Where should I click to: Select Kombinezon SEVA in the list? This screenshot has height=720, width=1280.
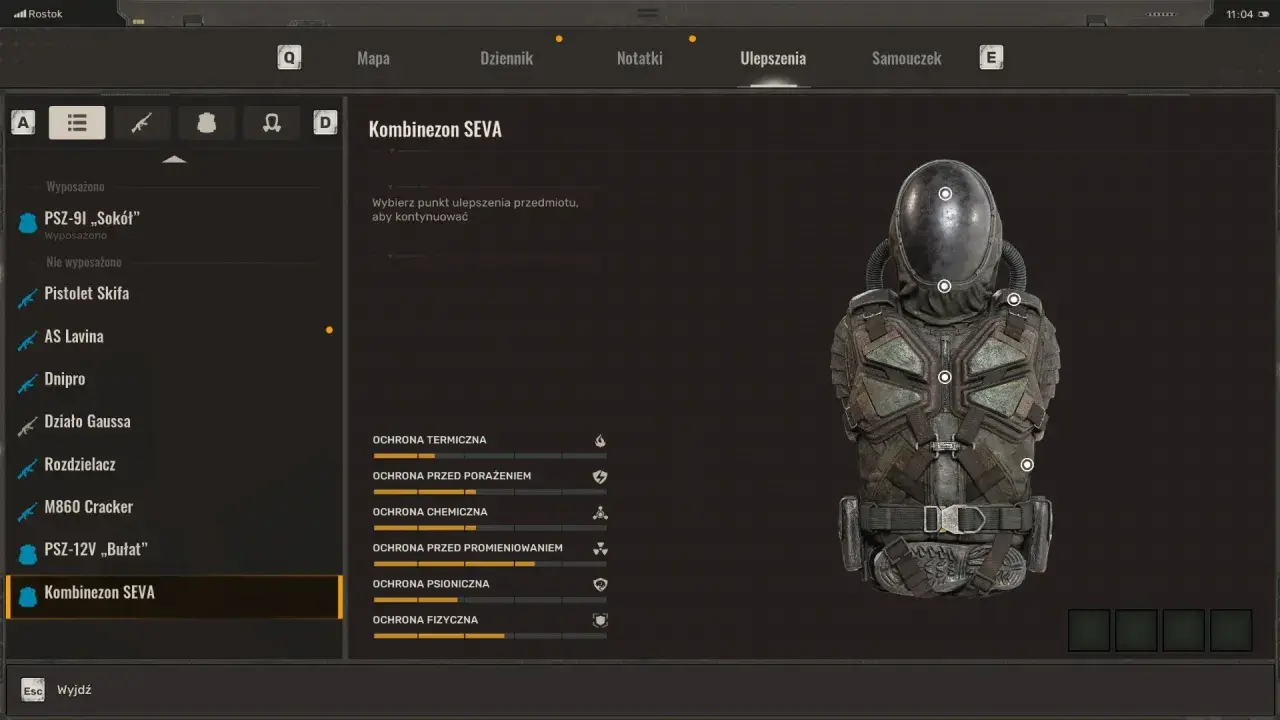coord(174,597)
